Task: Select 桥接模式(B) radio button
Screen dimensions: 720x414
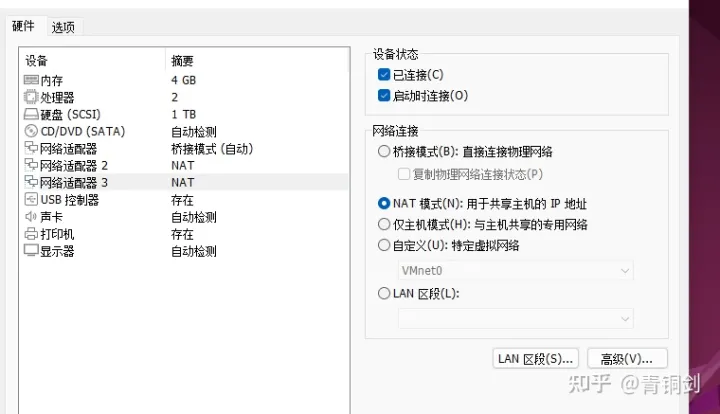Action: click(385, 152)
